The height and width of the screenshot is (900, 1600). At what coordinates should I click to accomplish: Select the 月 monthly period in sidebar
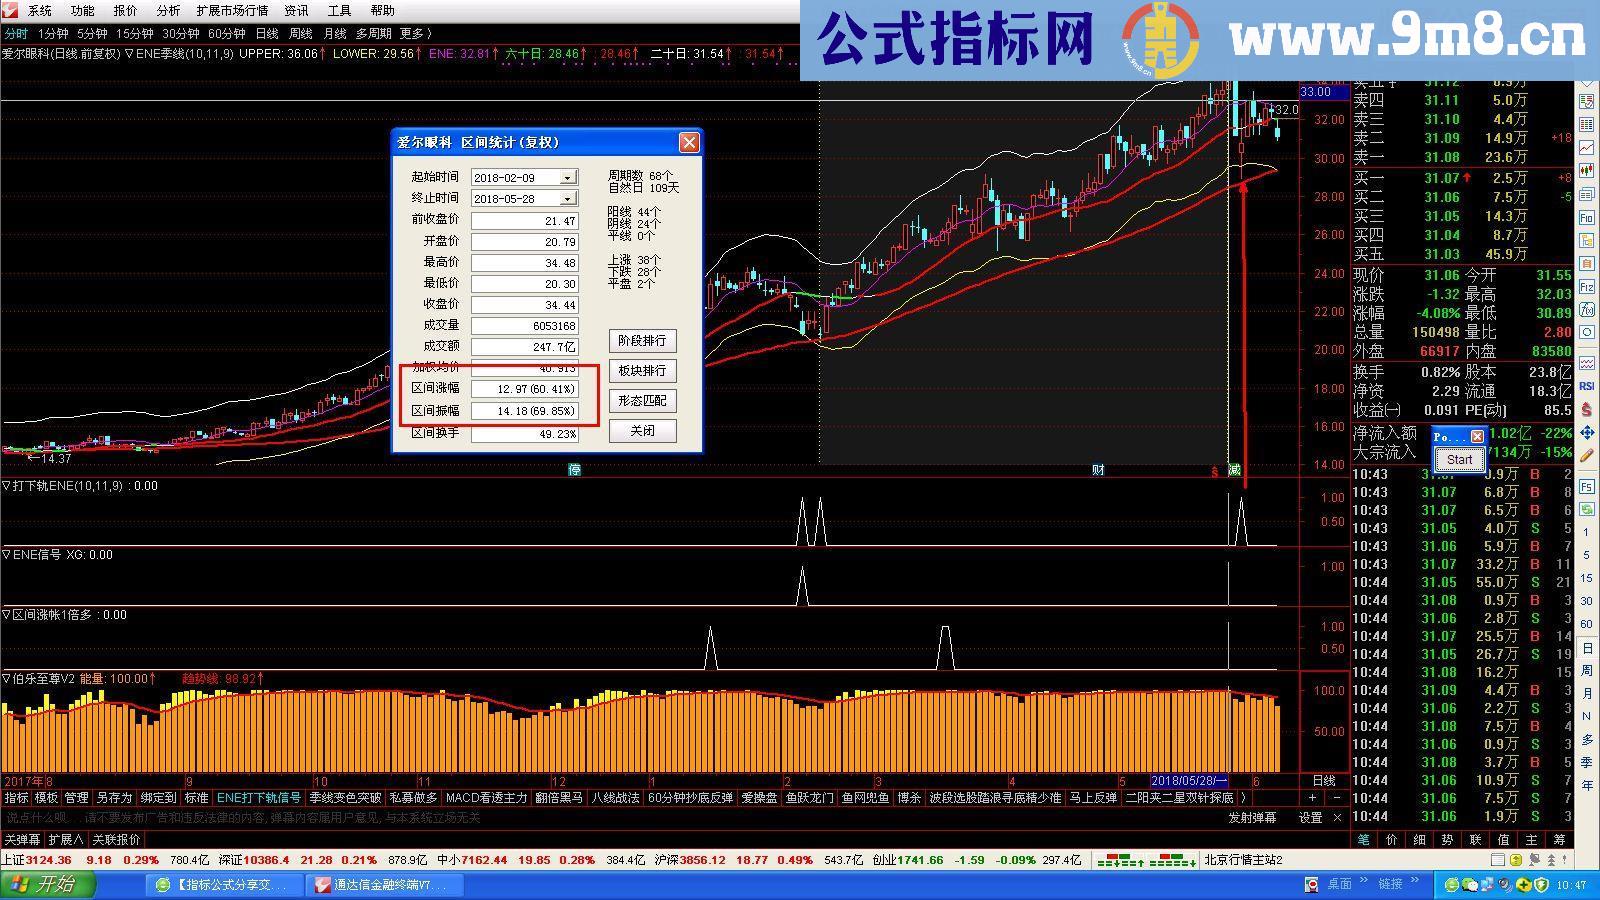click(x=1587, y=693)
